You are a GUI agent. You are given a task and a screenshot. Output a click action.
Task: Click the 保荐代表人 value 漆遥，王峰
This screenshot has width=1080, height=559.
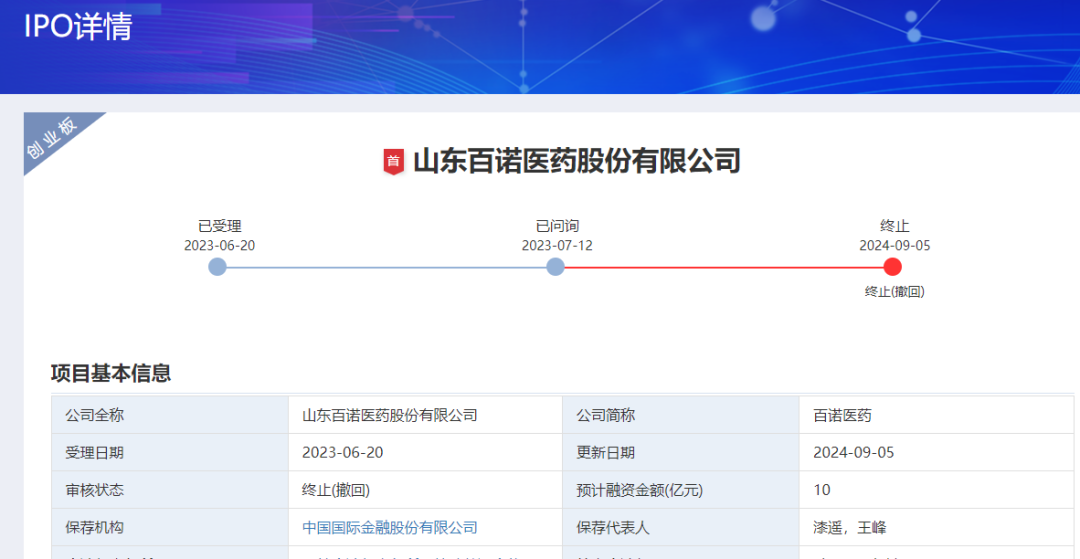(850, 528)
